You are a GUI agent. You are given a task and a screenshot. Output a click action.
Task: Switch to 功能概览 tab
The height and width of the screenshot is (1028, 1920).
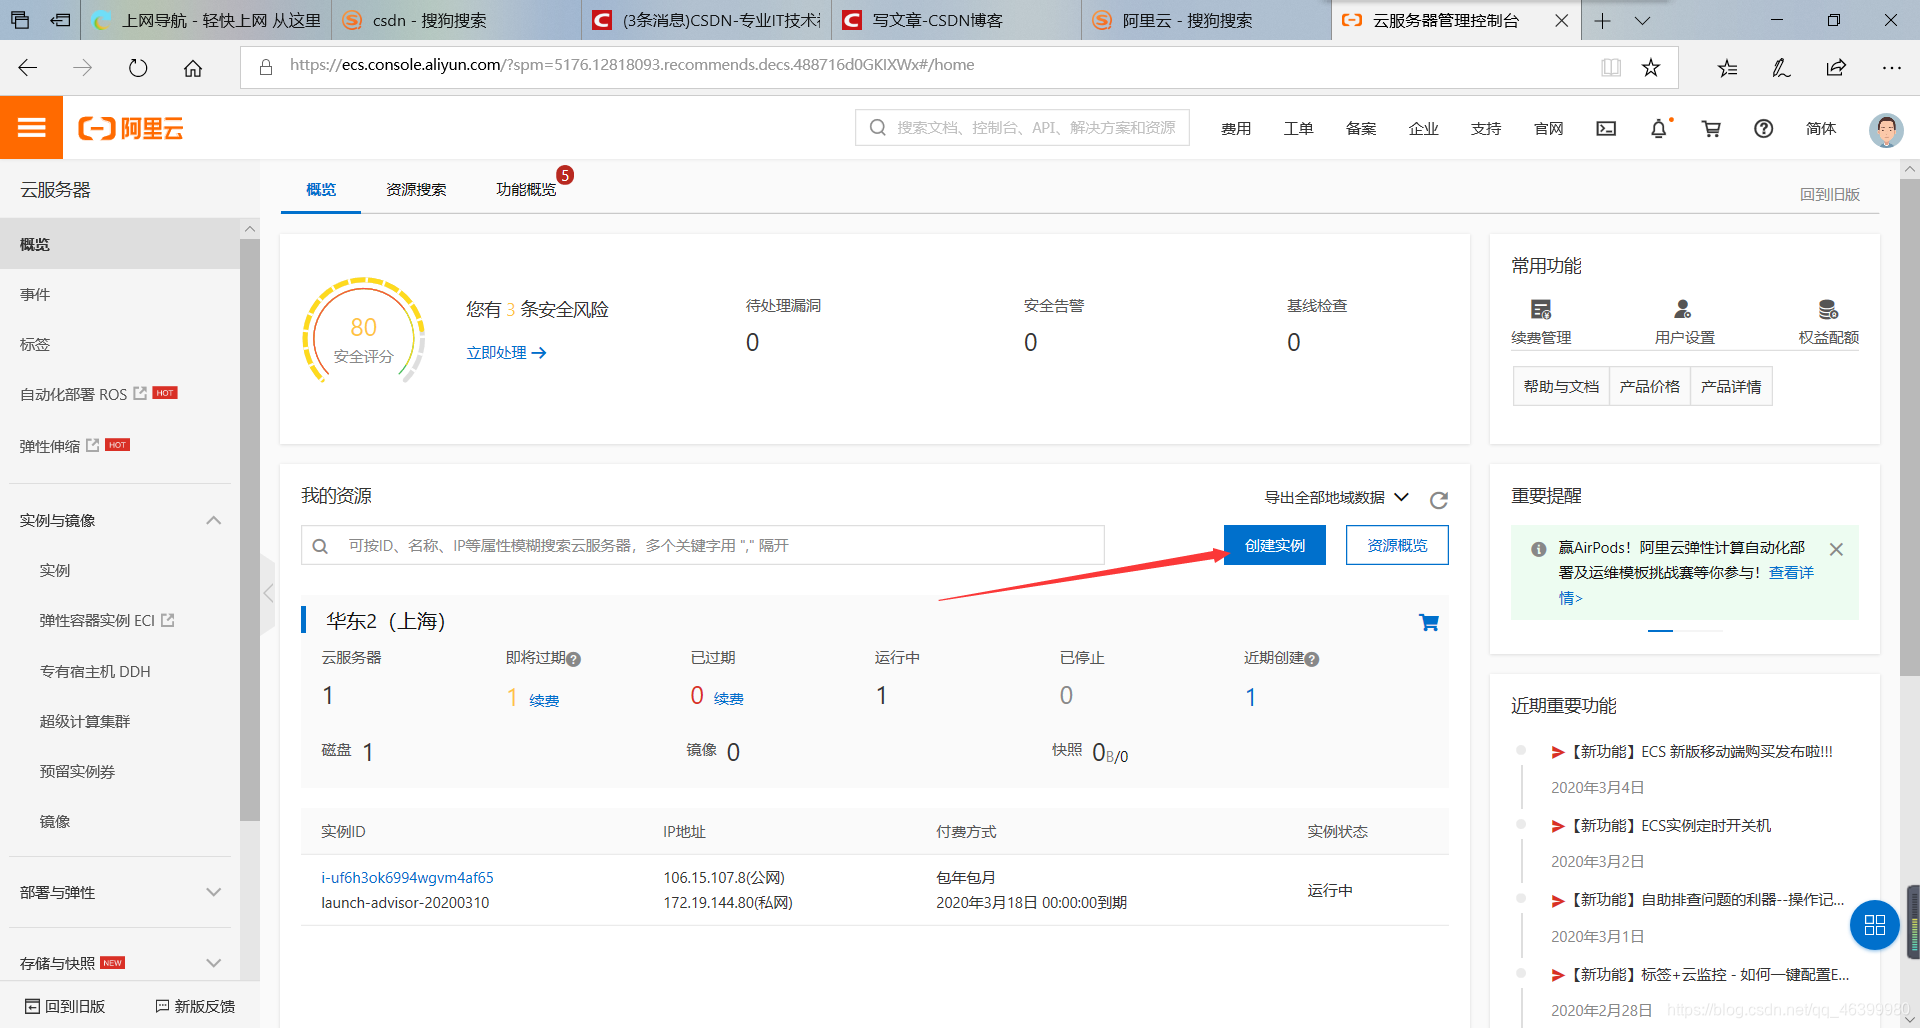pyautogui.click(x=526, y=189)
